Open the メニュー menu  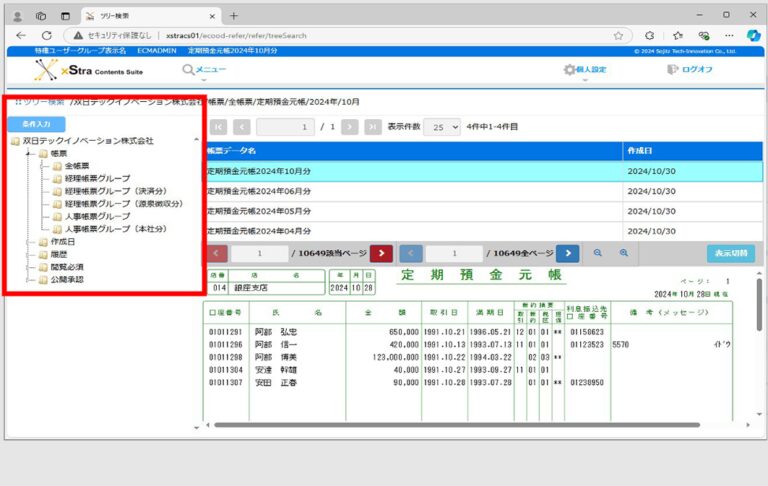205,69
